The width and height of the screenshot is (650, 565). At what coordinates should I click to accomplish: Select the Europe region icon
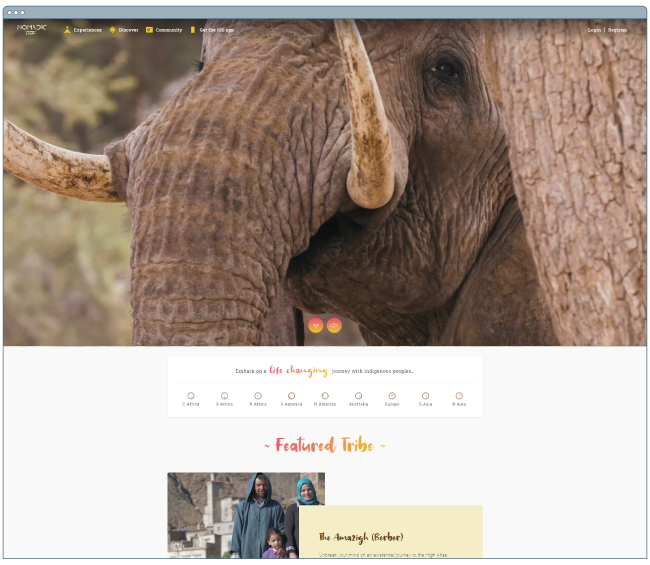tap(392, 396)
